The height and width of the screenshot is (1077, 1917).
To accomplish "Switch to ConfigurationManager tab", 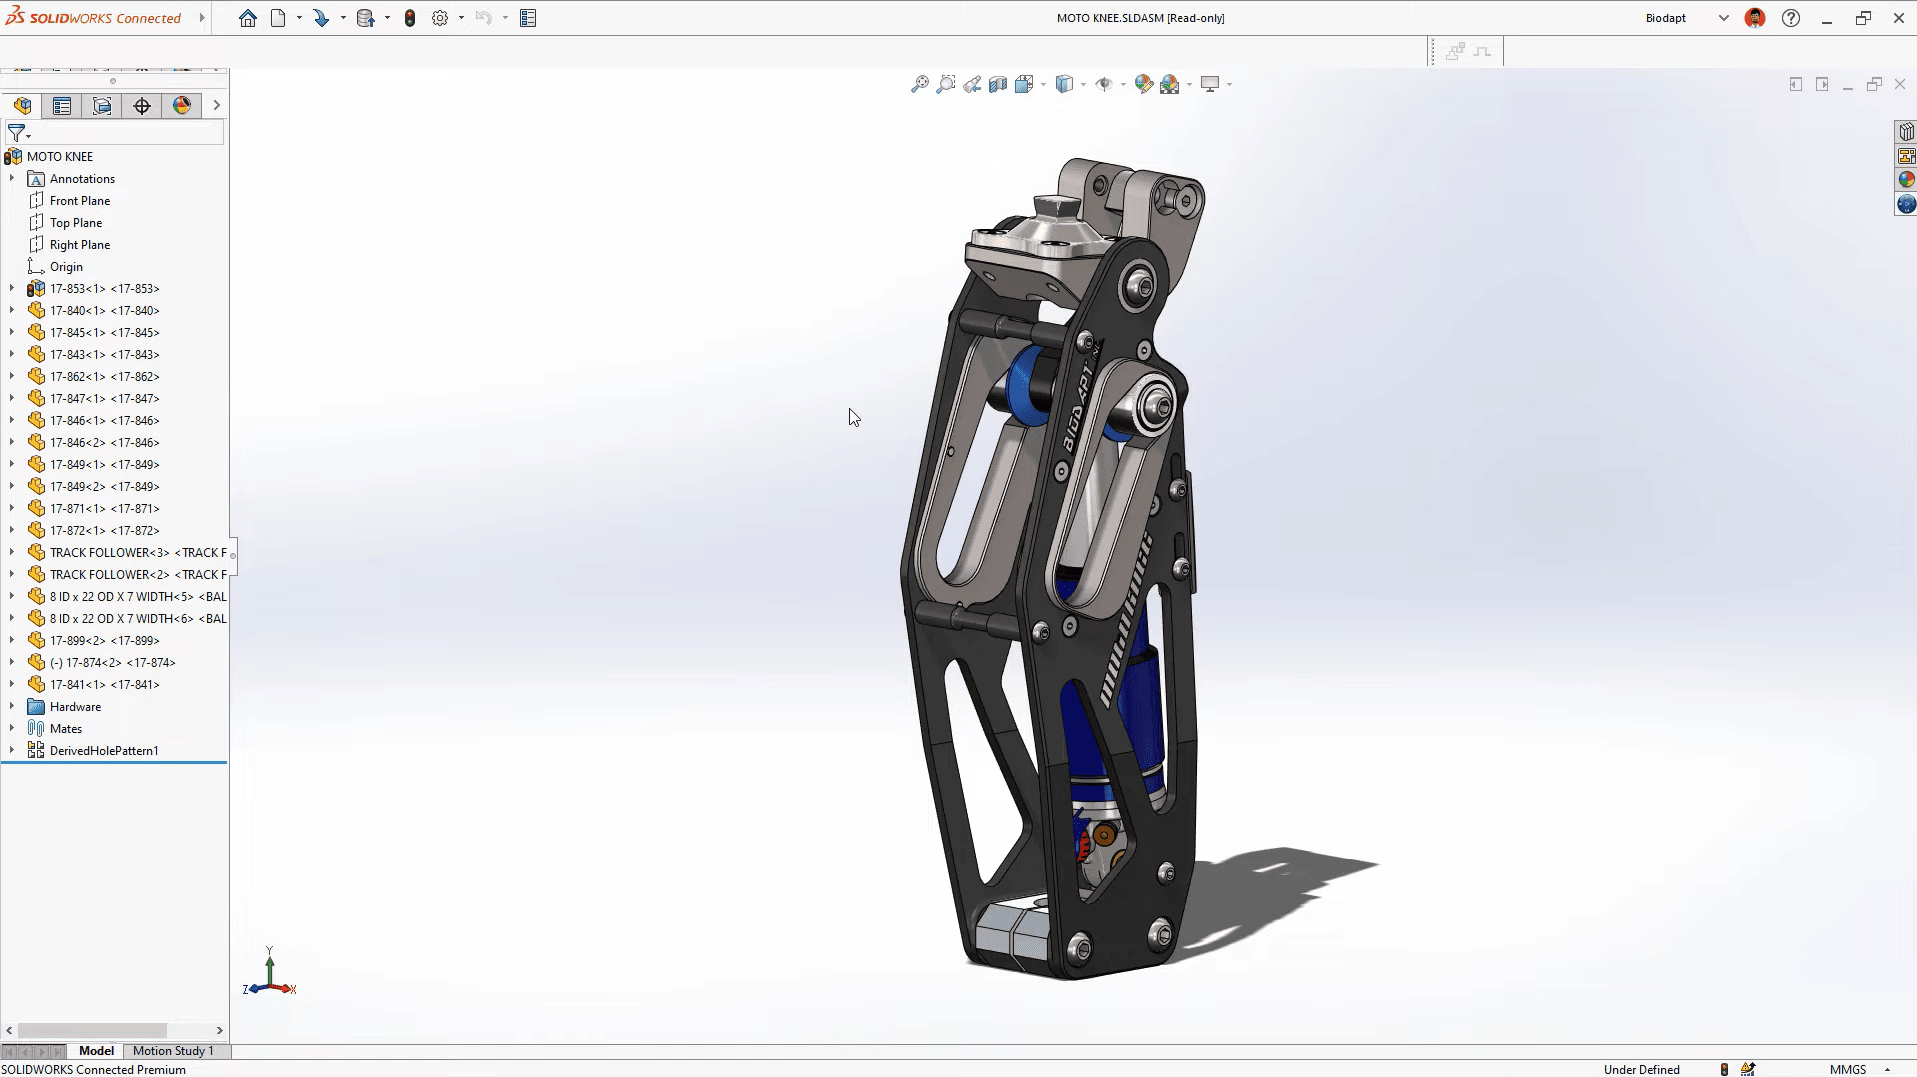I will [102, 106].
